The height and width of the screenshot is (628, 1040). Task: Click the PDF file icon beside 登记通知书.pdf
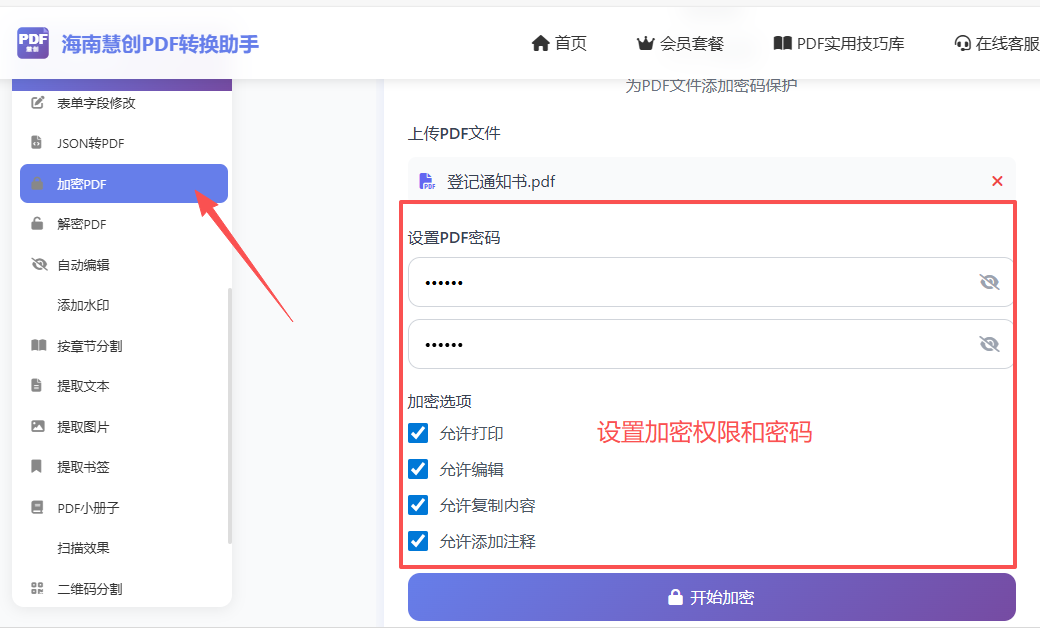point(427,181)
